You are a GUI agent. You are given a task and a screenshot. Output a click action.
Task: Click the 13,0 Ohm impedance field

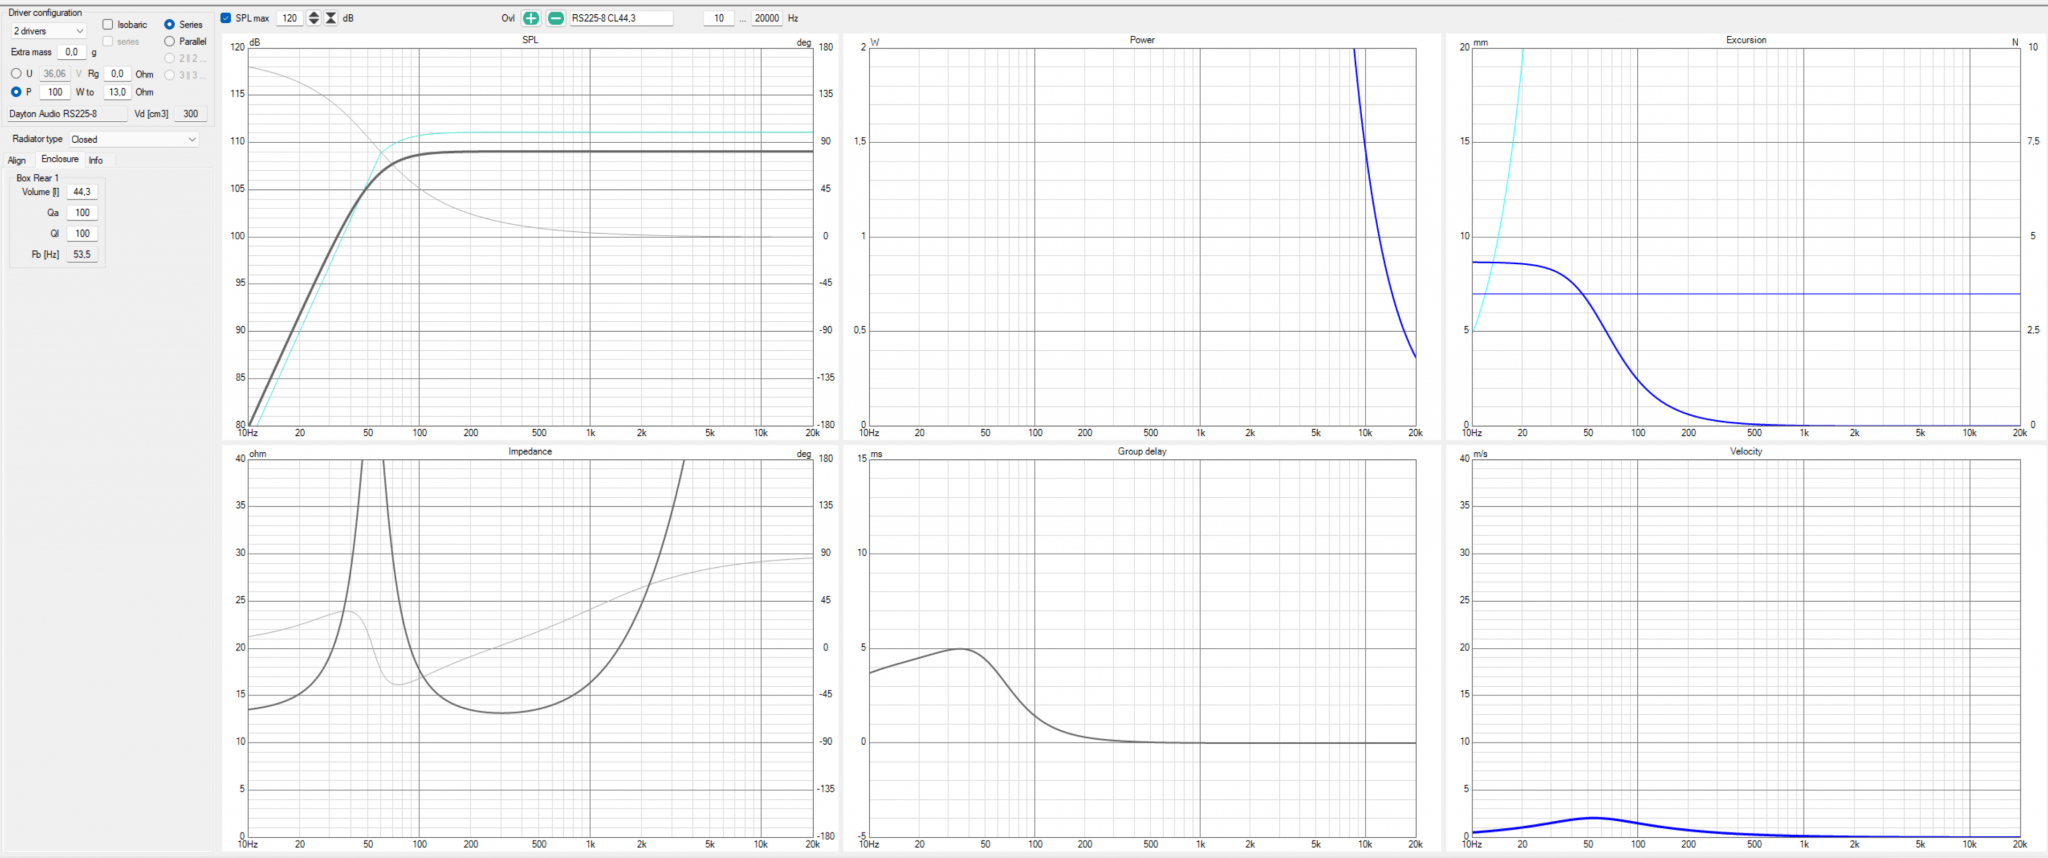[117, 92]
